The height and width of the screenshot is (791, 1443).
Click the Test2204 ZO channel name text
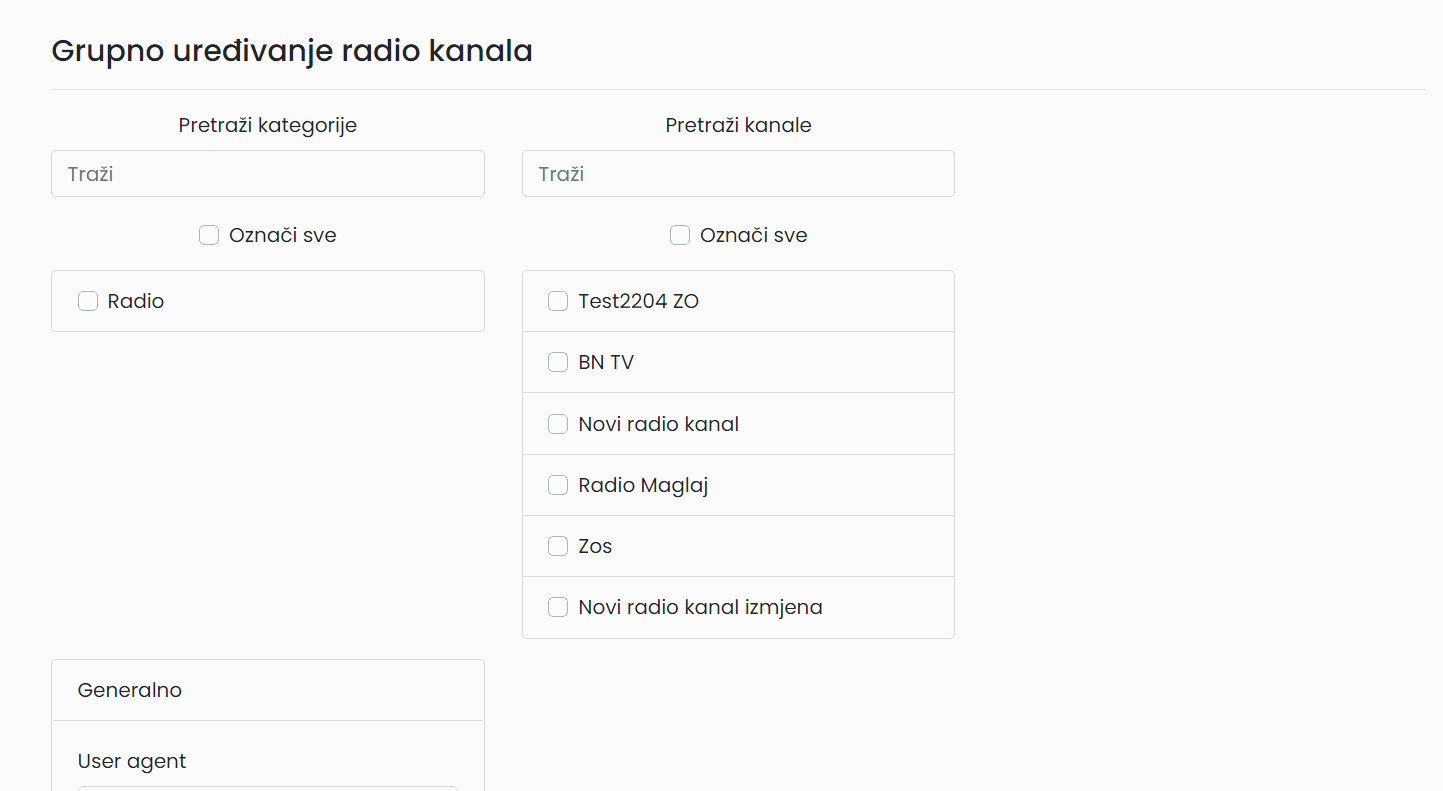point(638,301)
